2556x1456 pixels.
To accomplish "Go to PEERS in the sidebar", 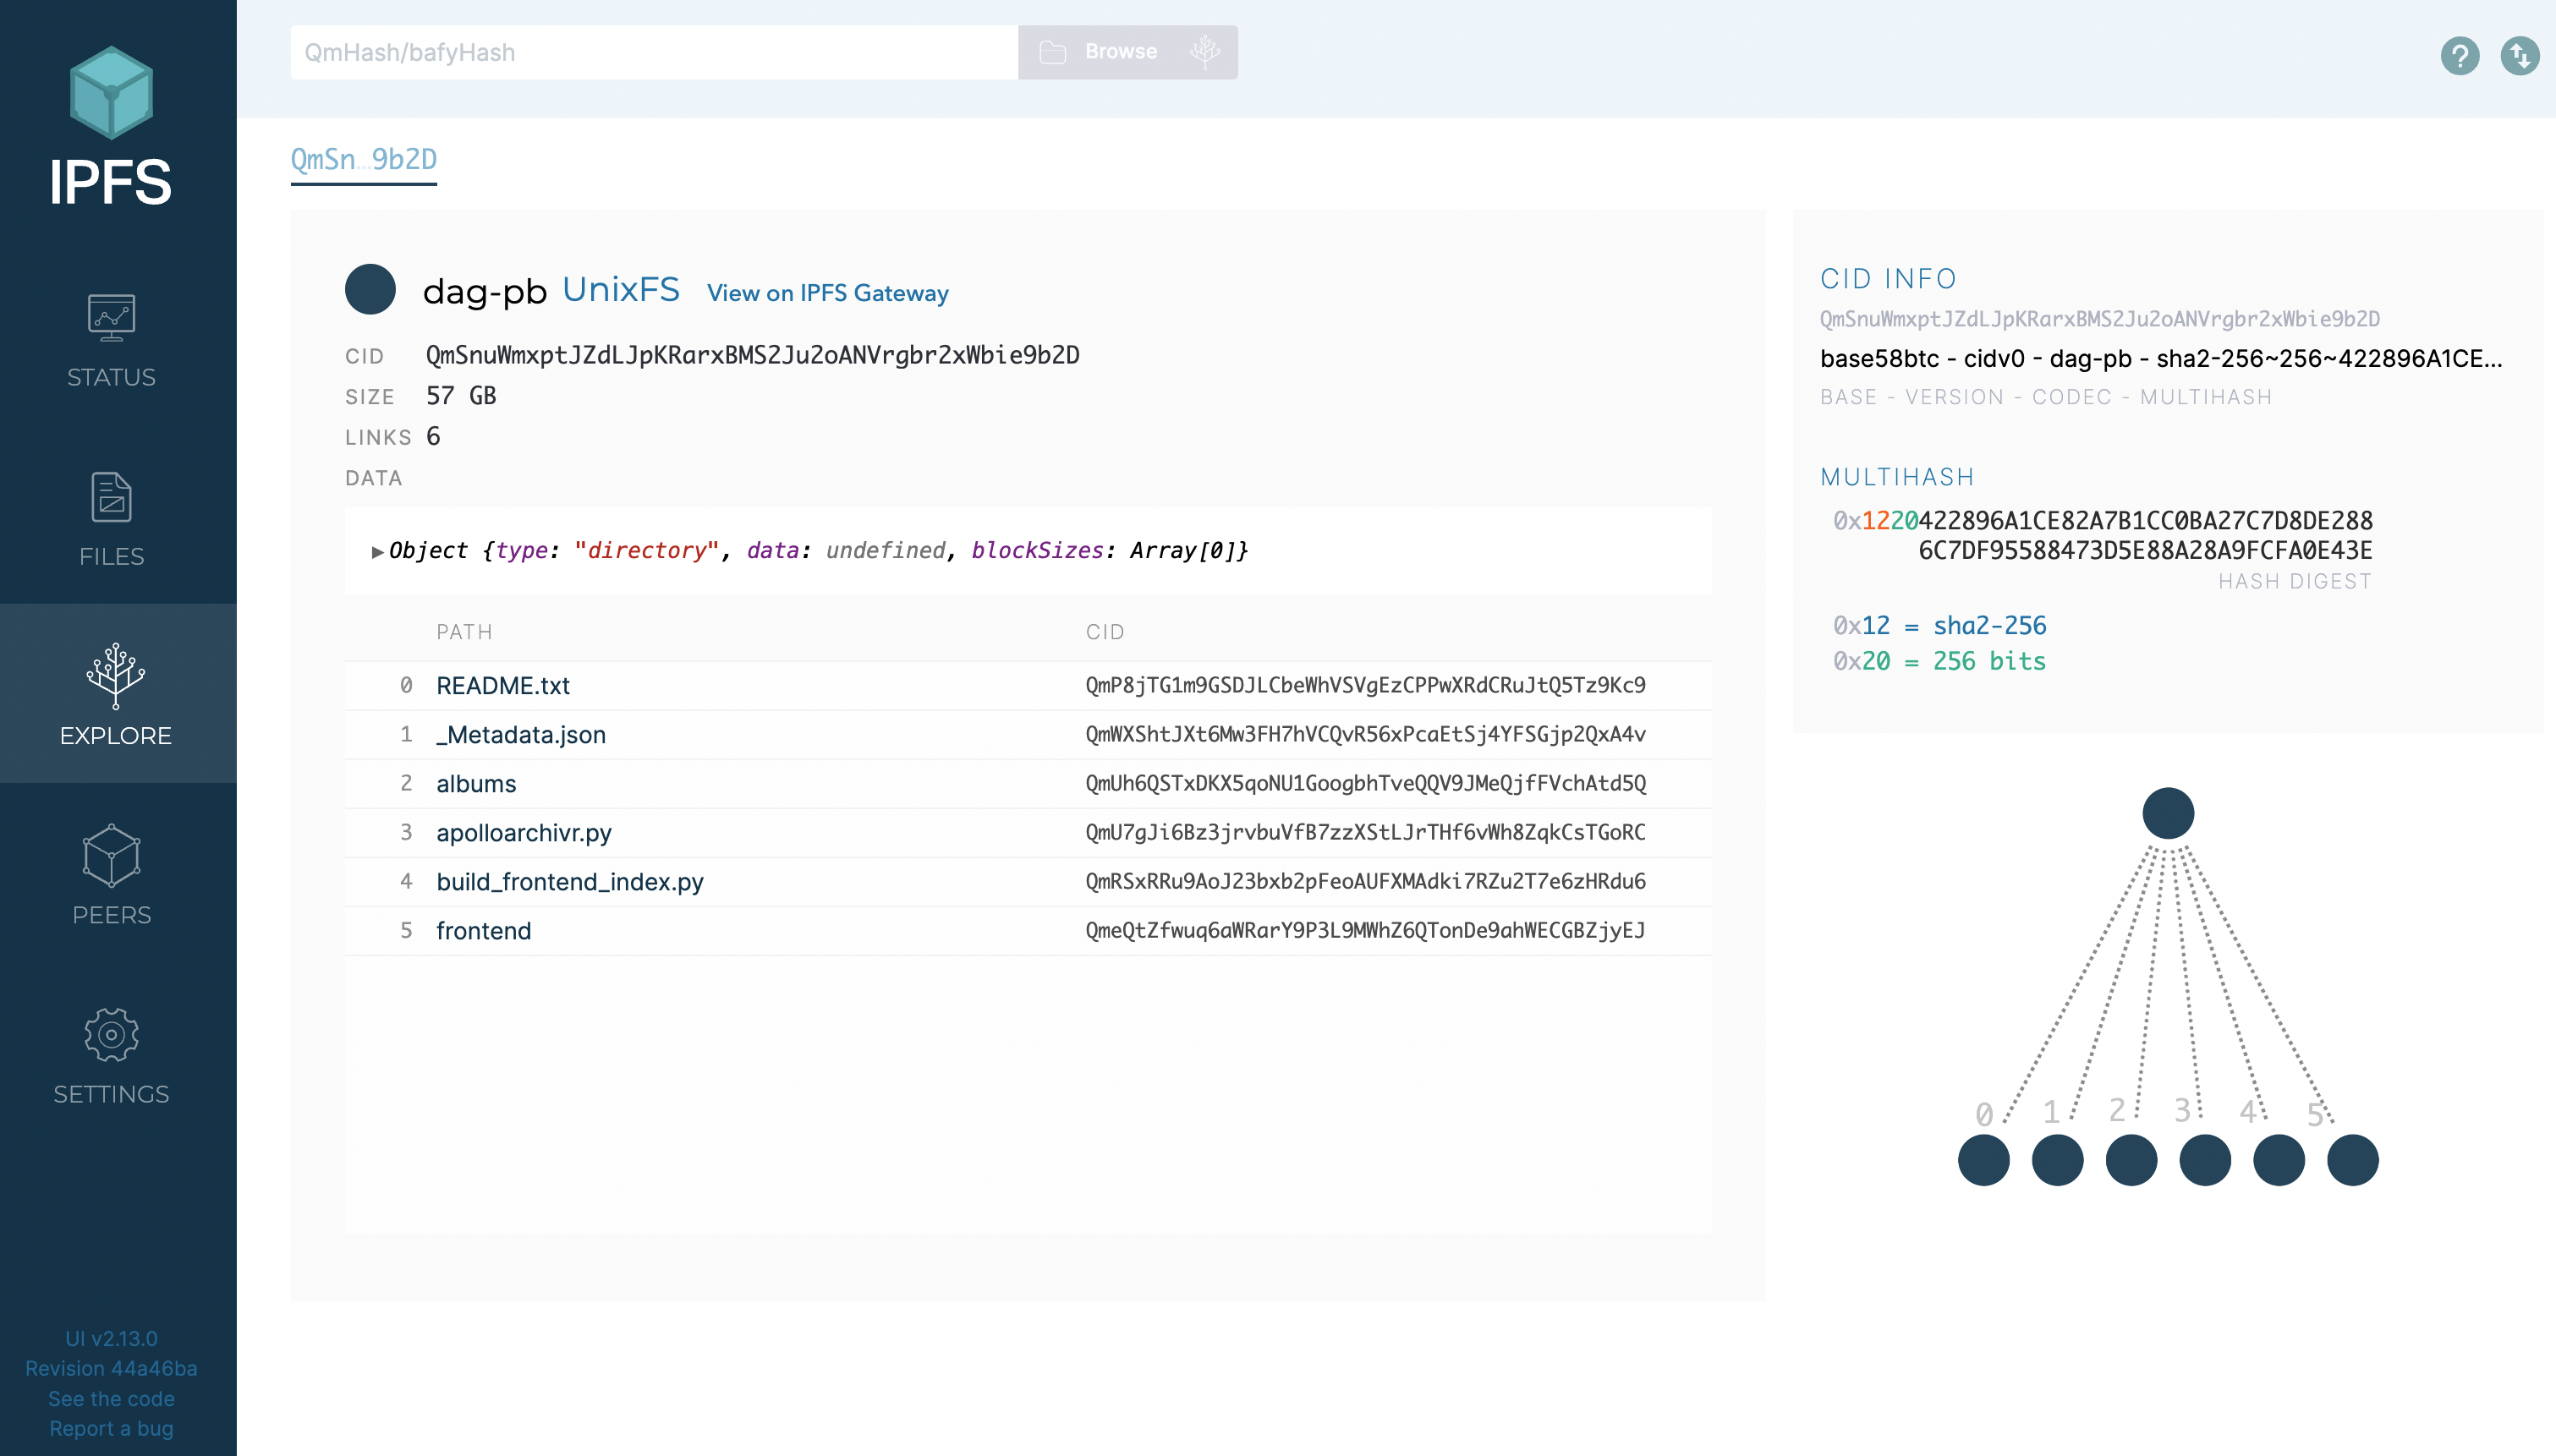I will (111, 915).
